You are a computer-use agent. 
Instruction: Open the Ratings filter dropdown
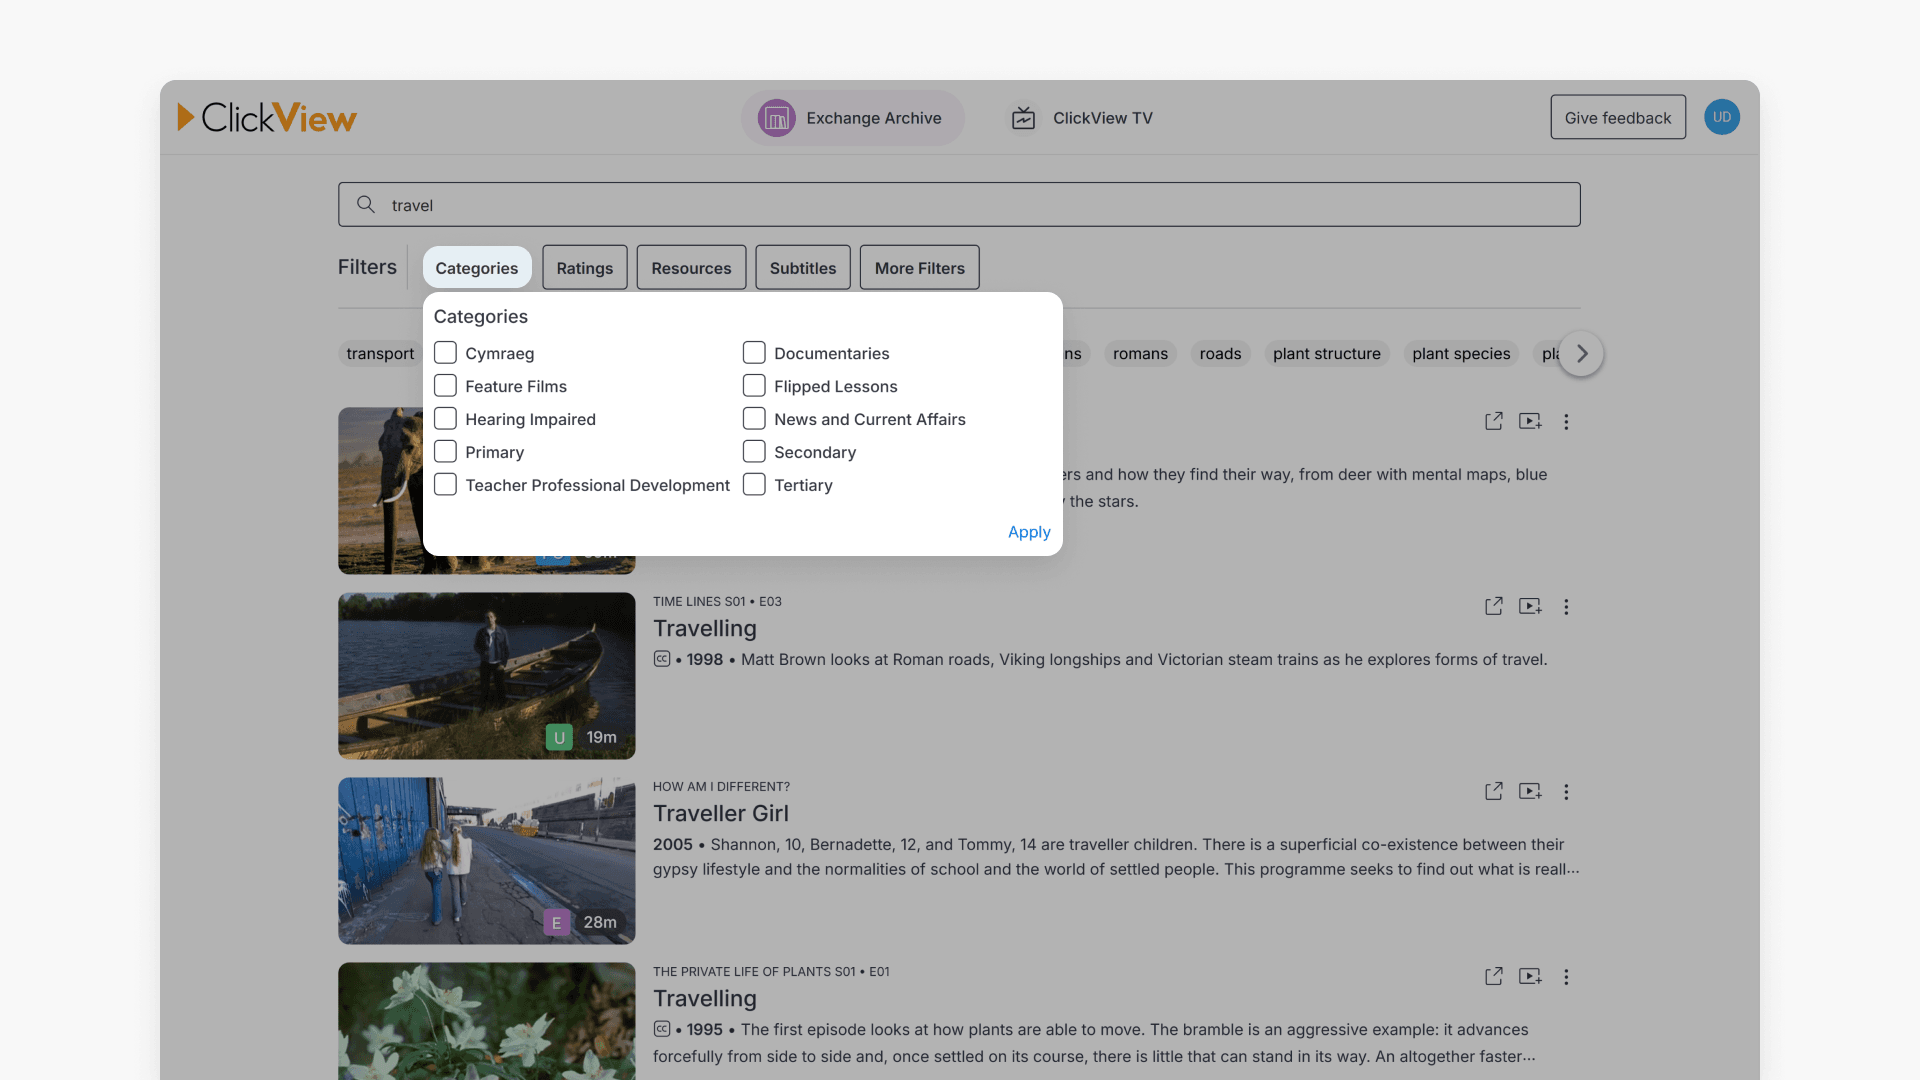[584, 268]
